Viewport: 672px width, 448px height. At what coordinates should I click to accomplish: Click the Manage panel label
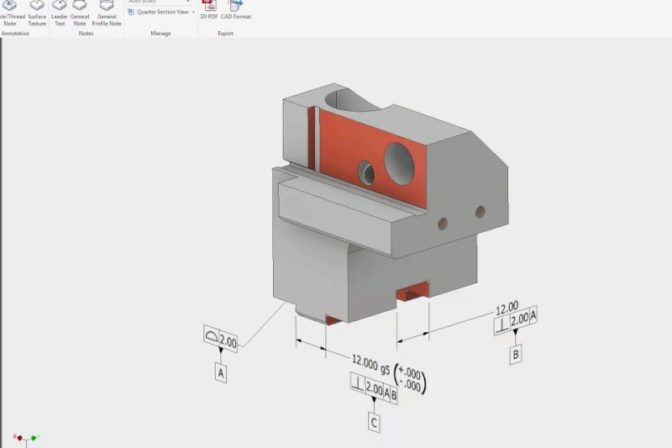160,33
